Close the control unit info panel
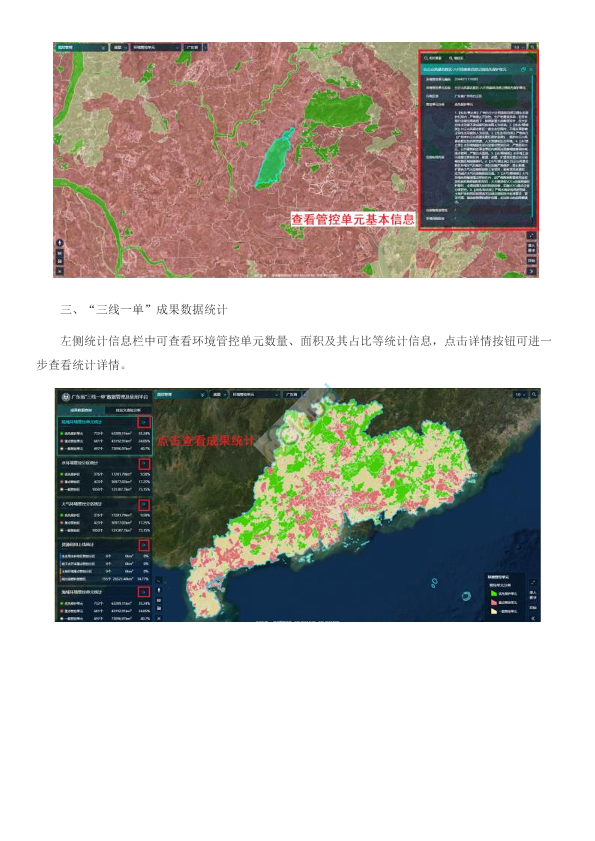 [x=531, y=70]
